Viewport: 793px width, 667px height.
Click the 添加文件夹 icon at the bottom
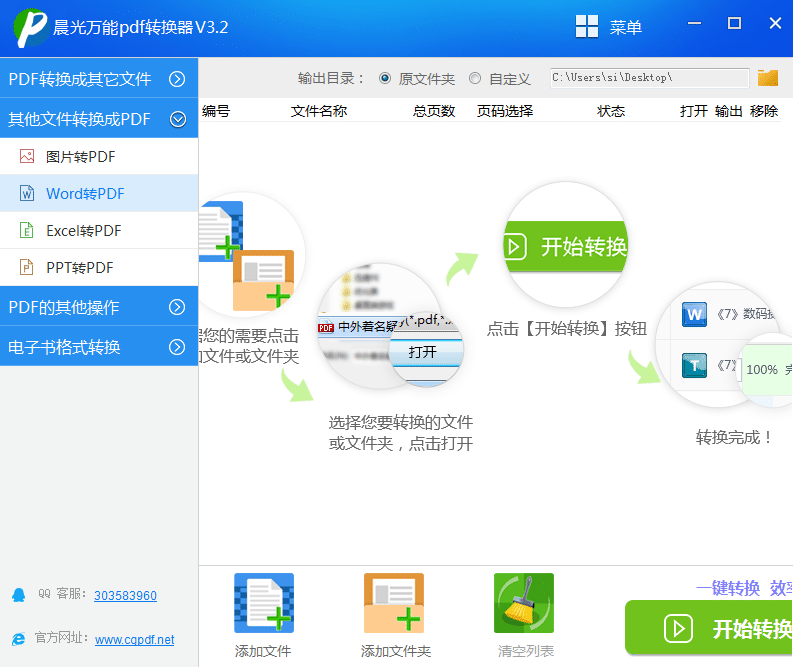point(394,603)
